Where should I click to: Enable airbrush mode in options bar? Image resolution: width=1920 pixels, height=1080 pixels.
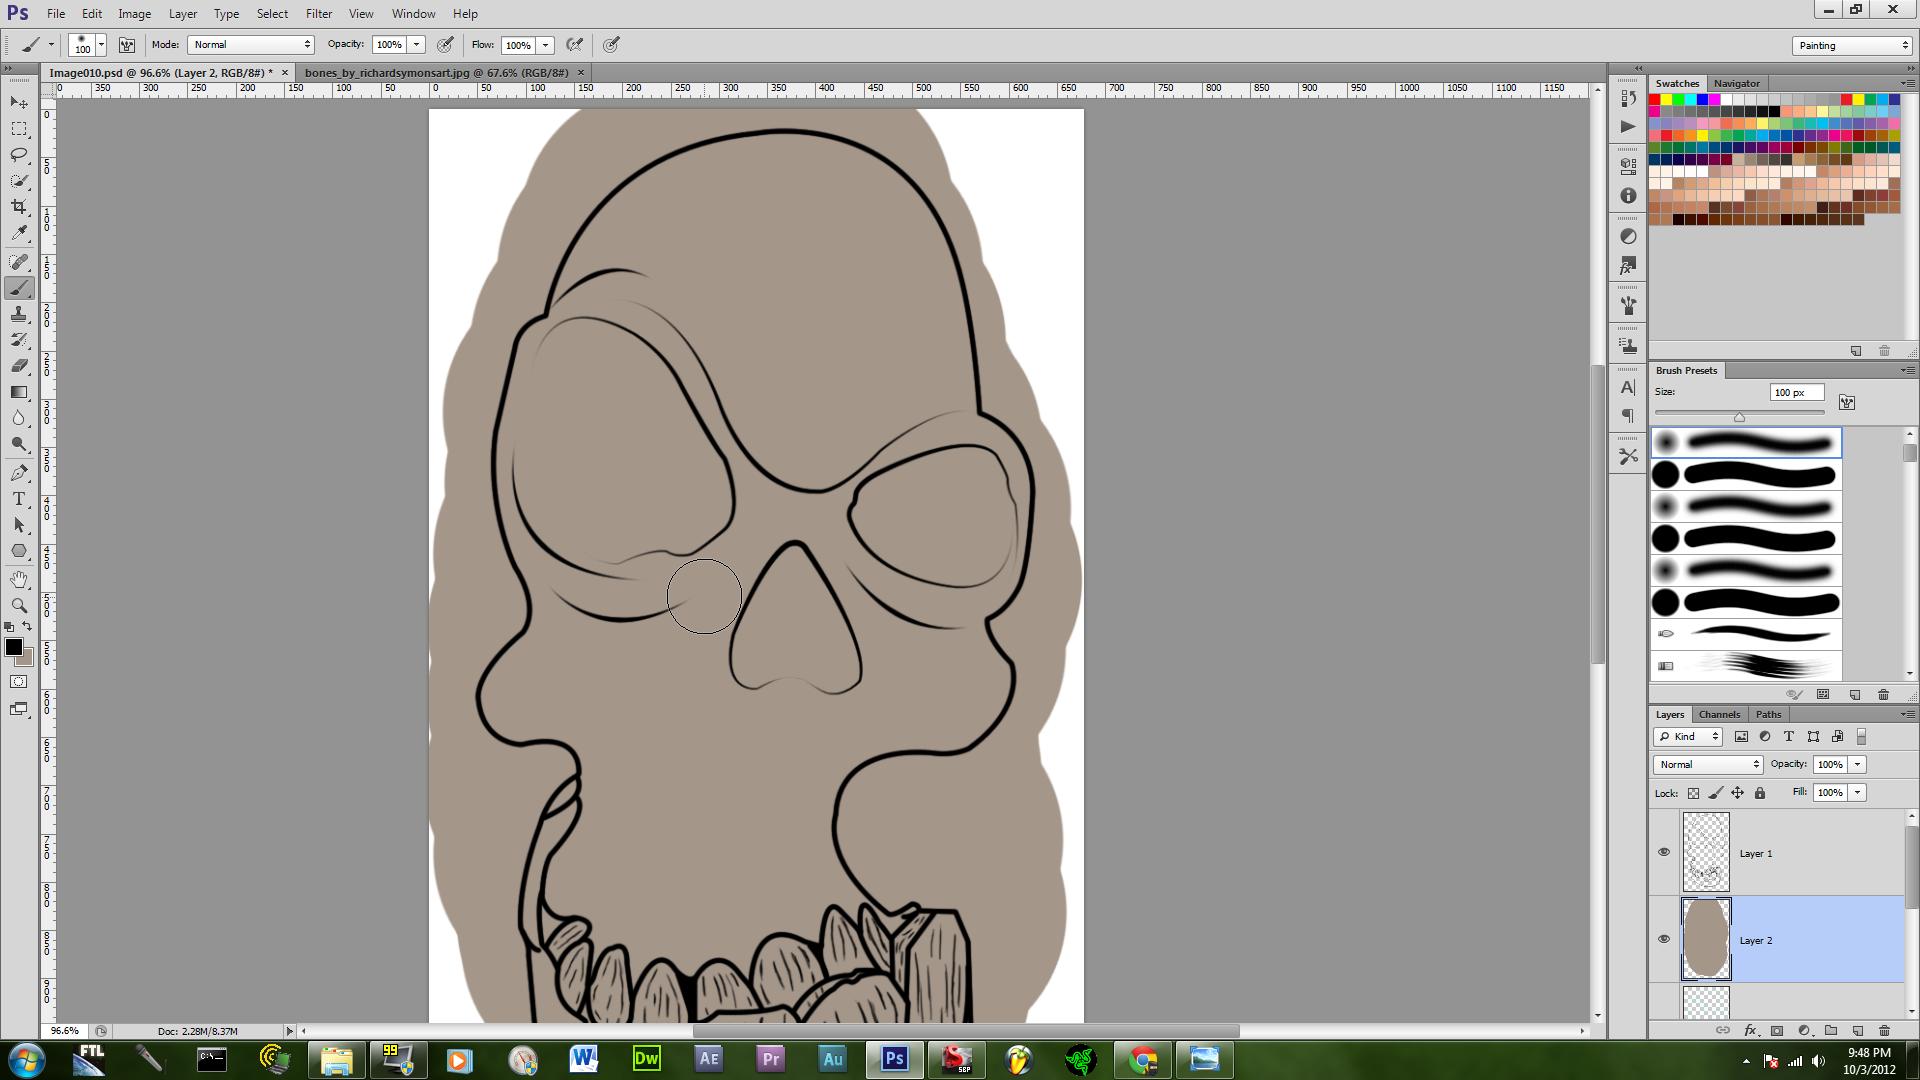(x=575, y=45)
